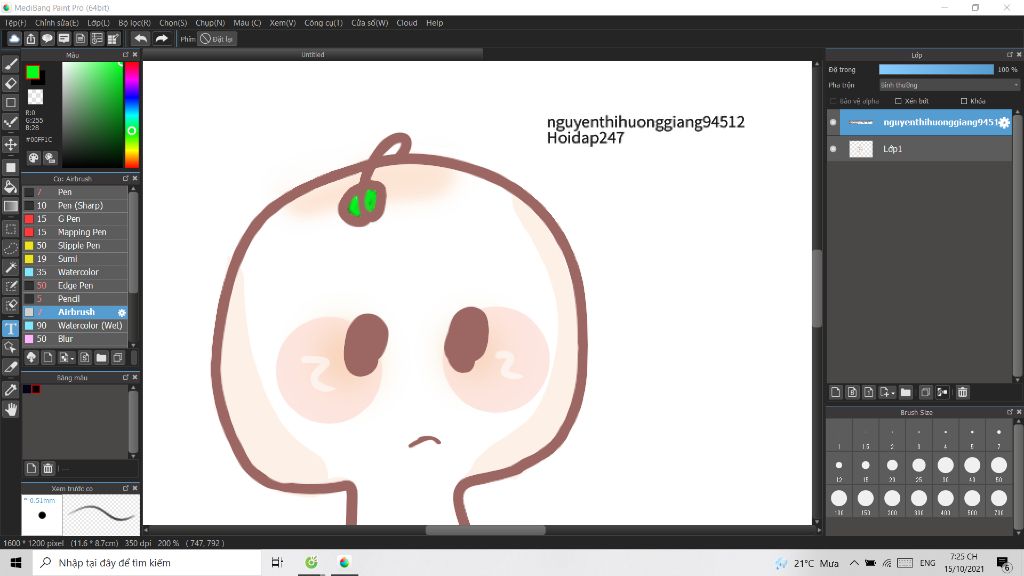
Task: Select the Eyedropper tool
Action: pyautogui.click(x=10, y=390)
